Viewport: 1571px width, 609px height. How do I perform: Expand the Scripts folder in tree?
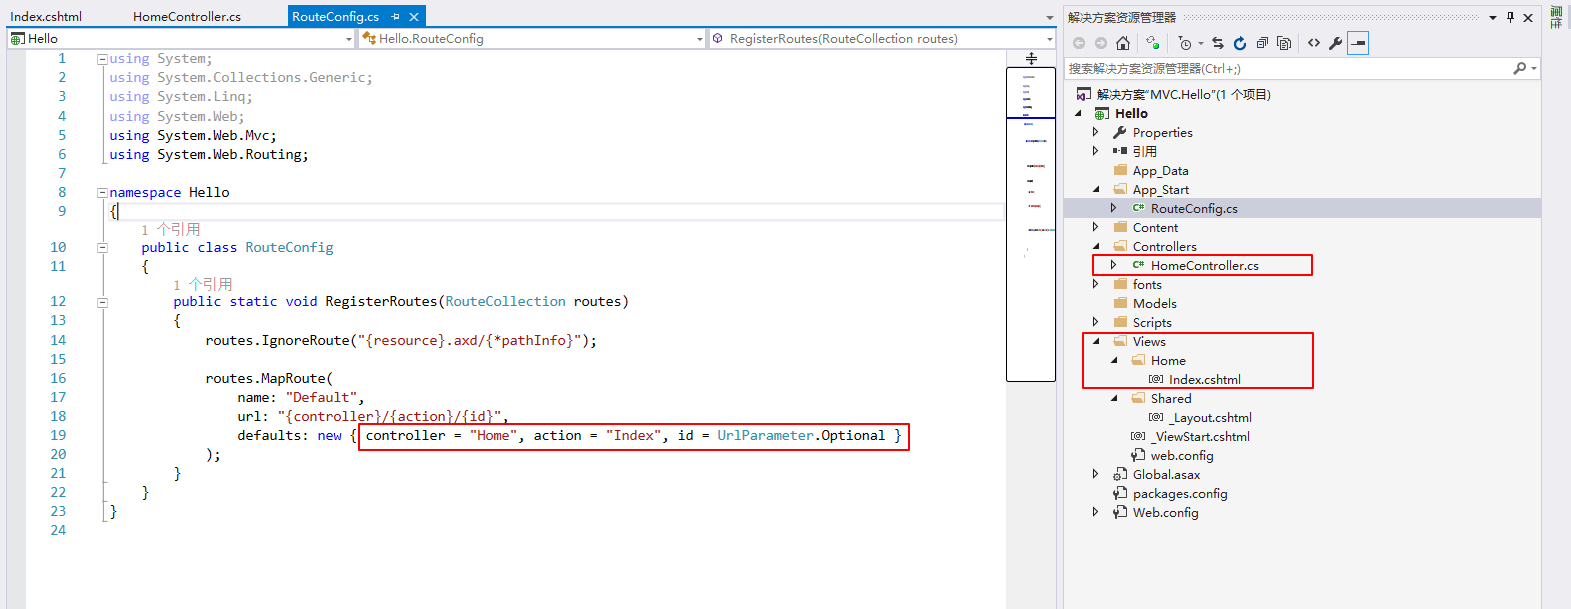(x=1096, y=322)
